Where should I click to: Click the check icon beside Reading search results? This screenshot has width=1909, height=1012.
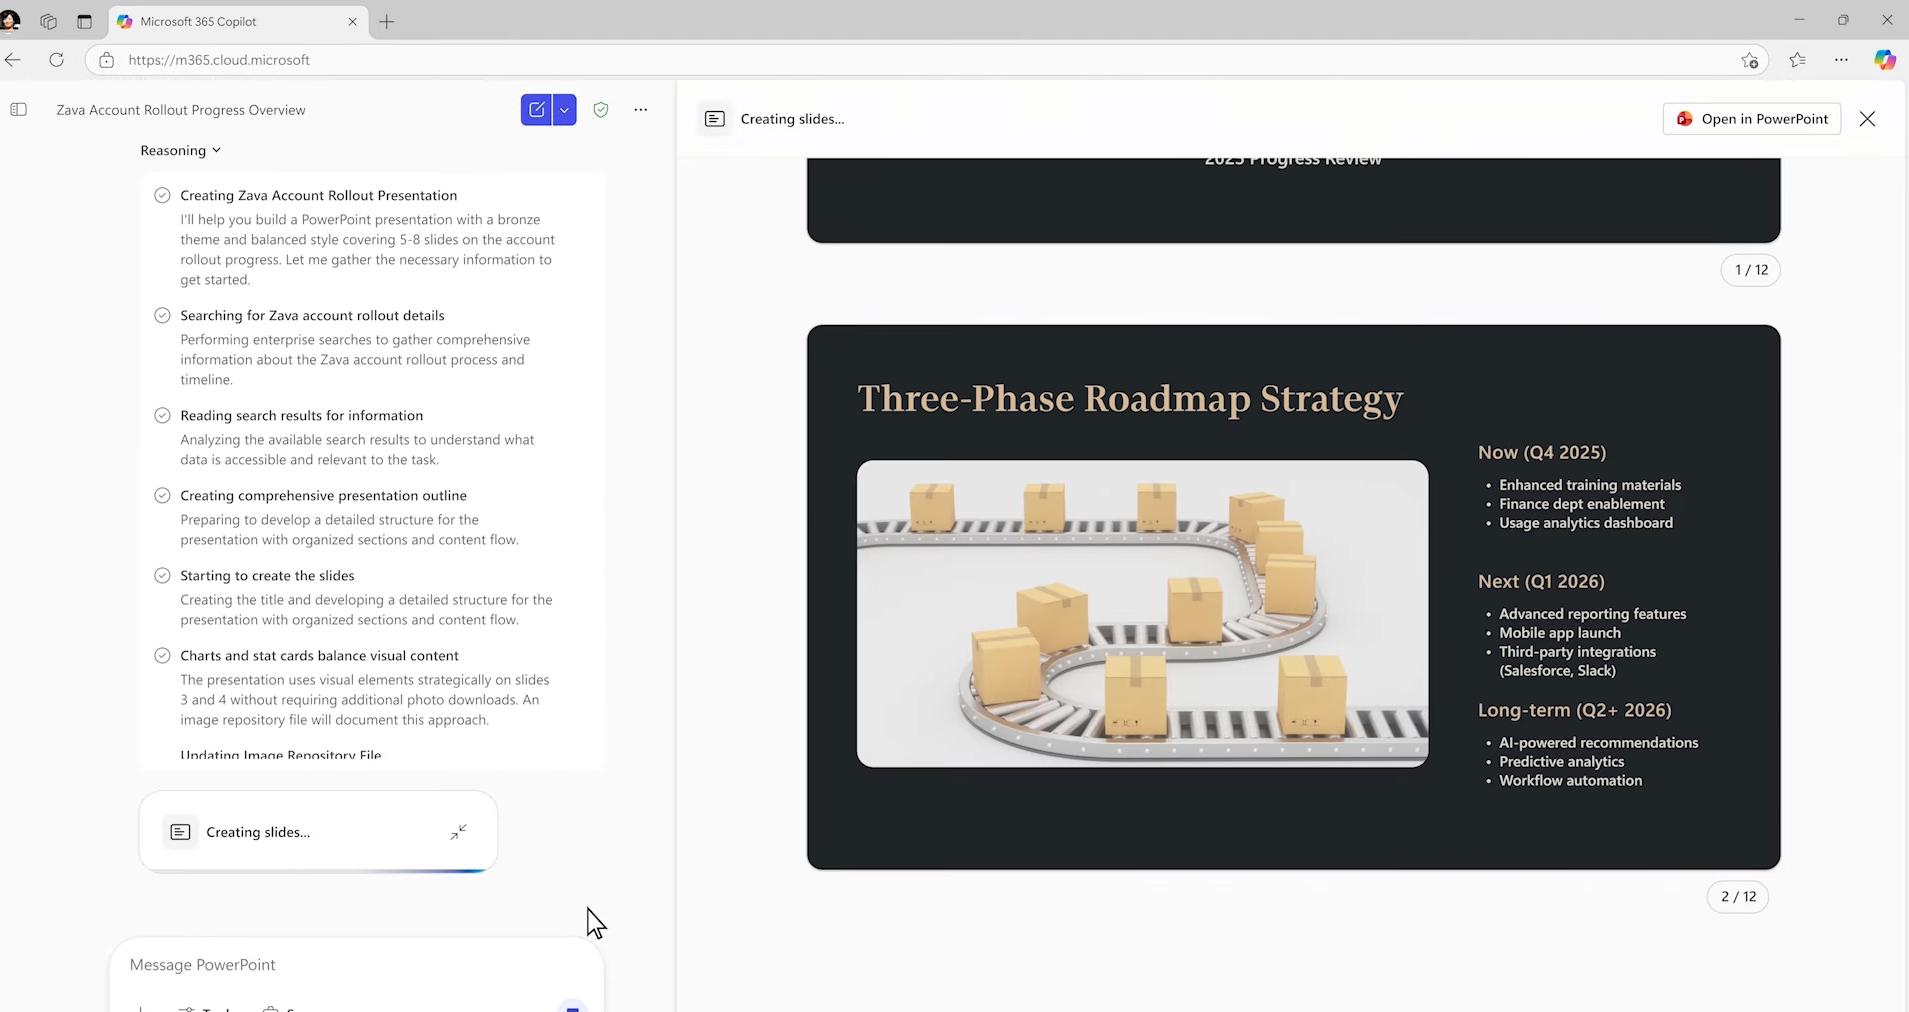162,415
